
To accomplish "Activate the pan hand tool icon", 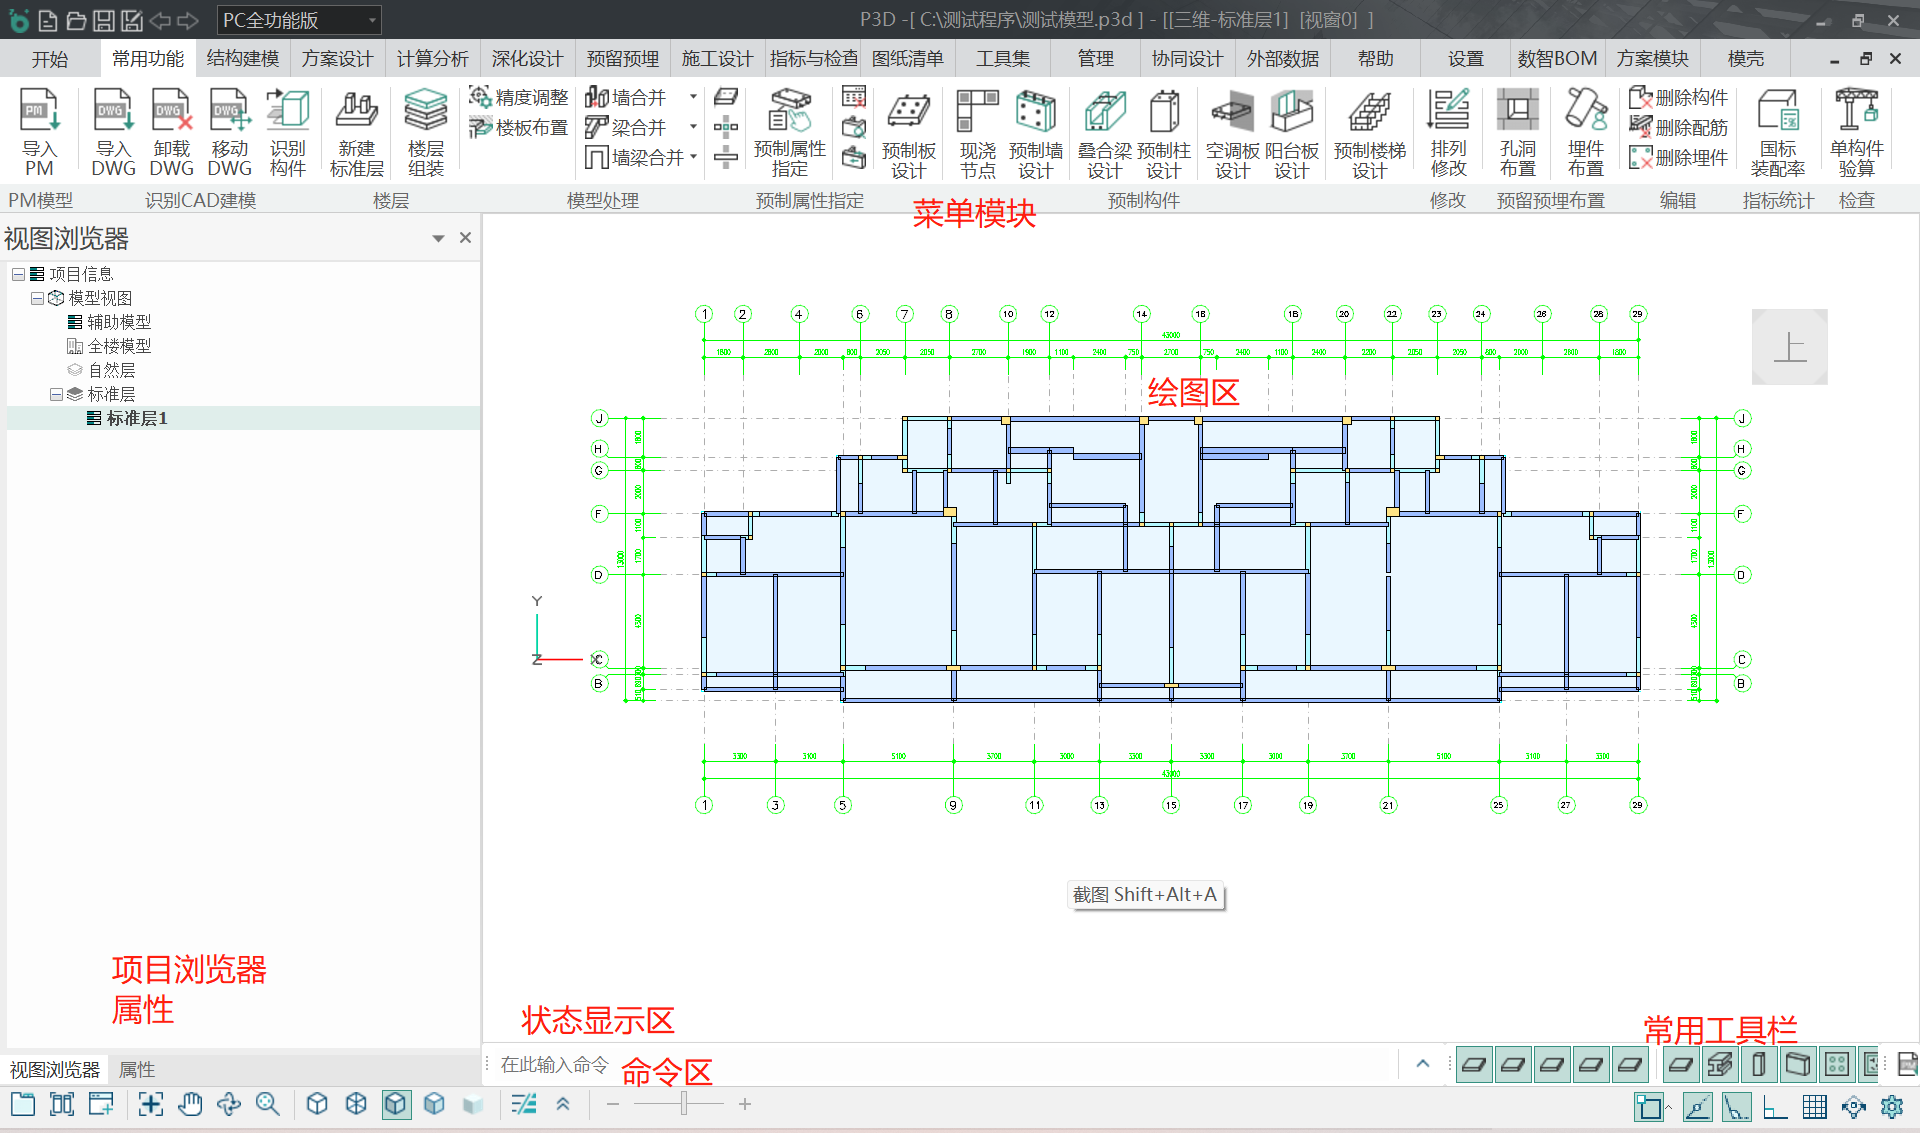I will [x=190, y=1104].
